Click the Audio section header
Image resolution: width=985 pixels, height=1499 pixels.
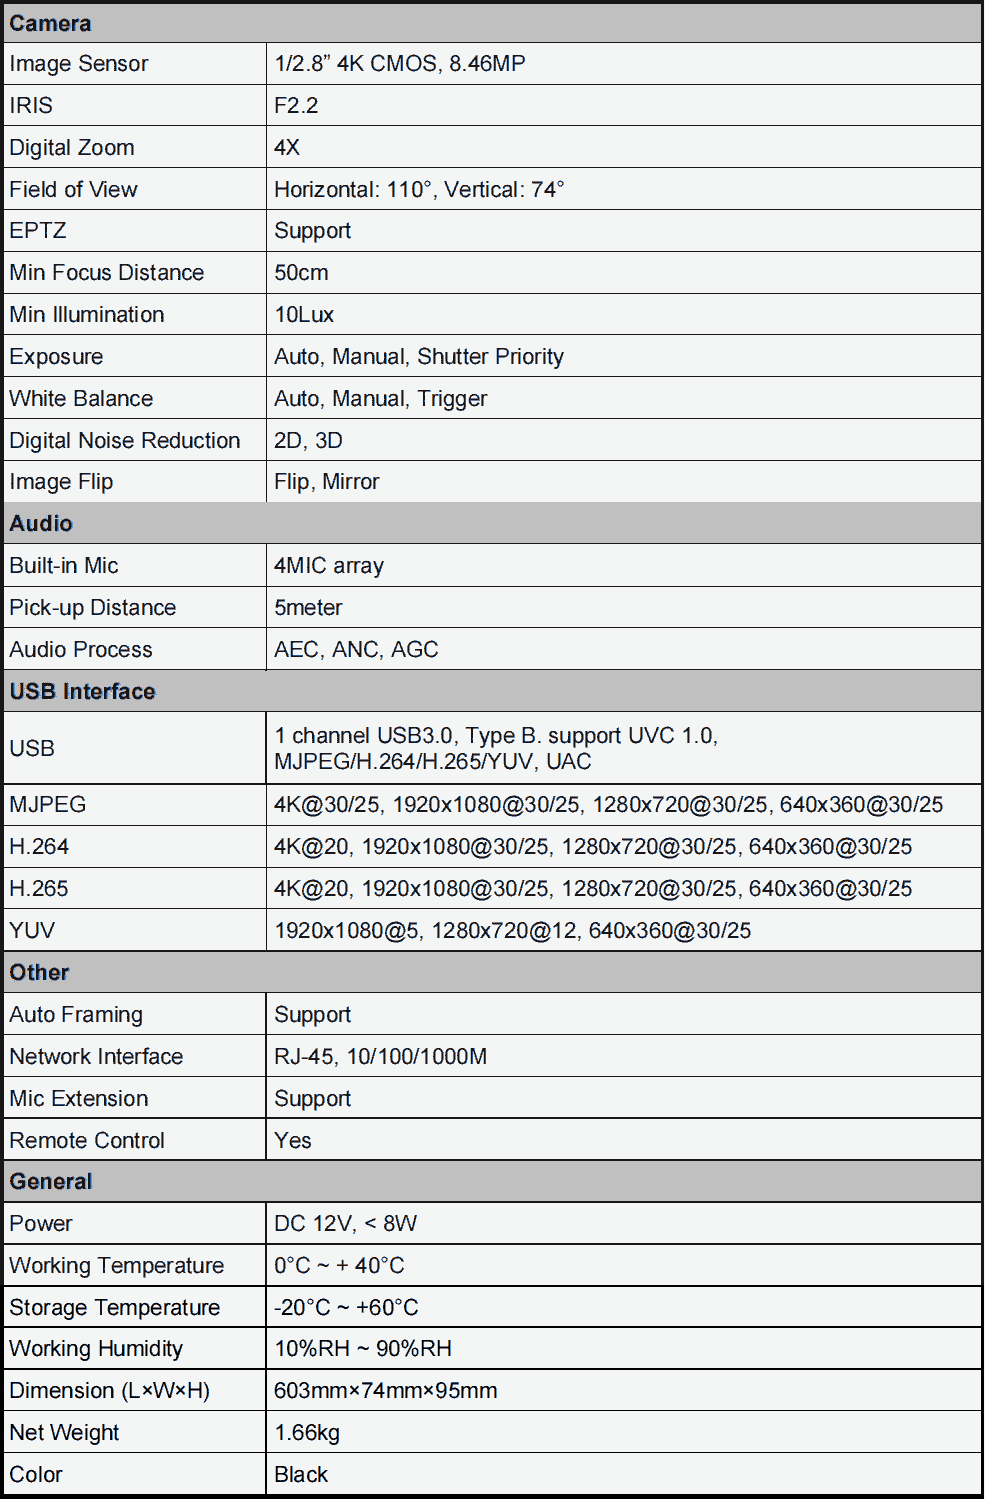click(x=40, y=523)
